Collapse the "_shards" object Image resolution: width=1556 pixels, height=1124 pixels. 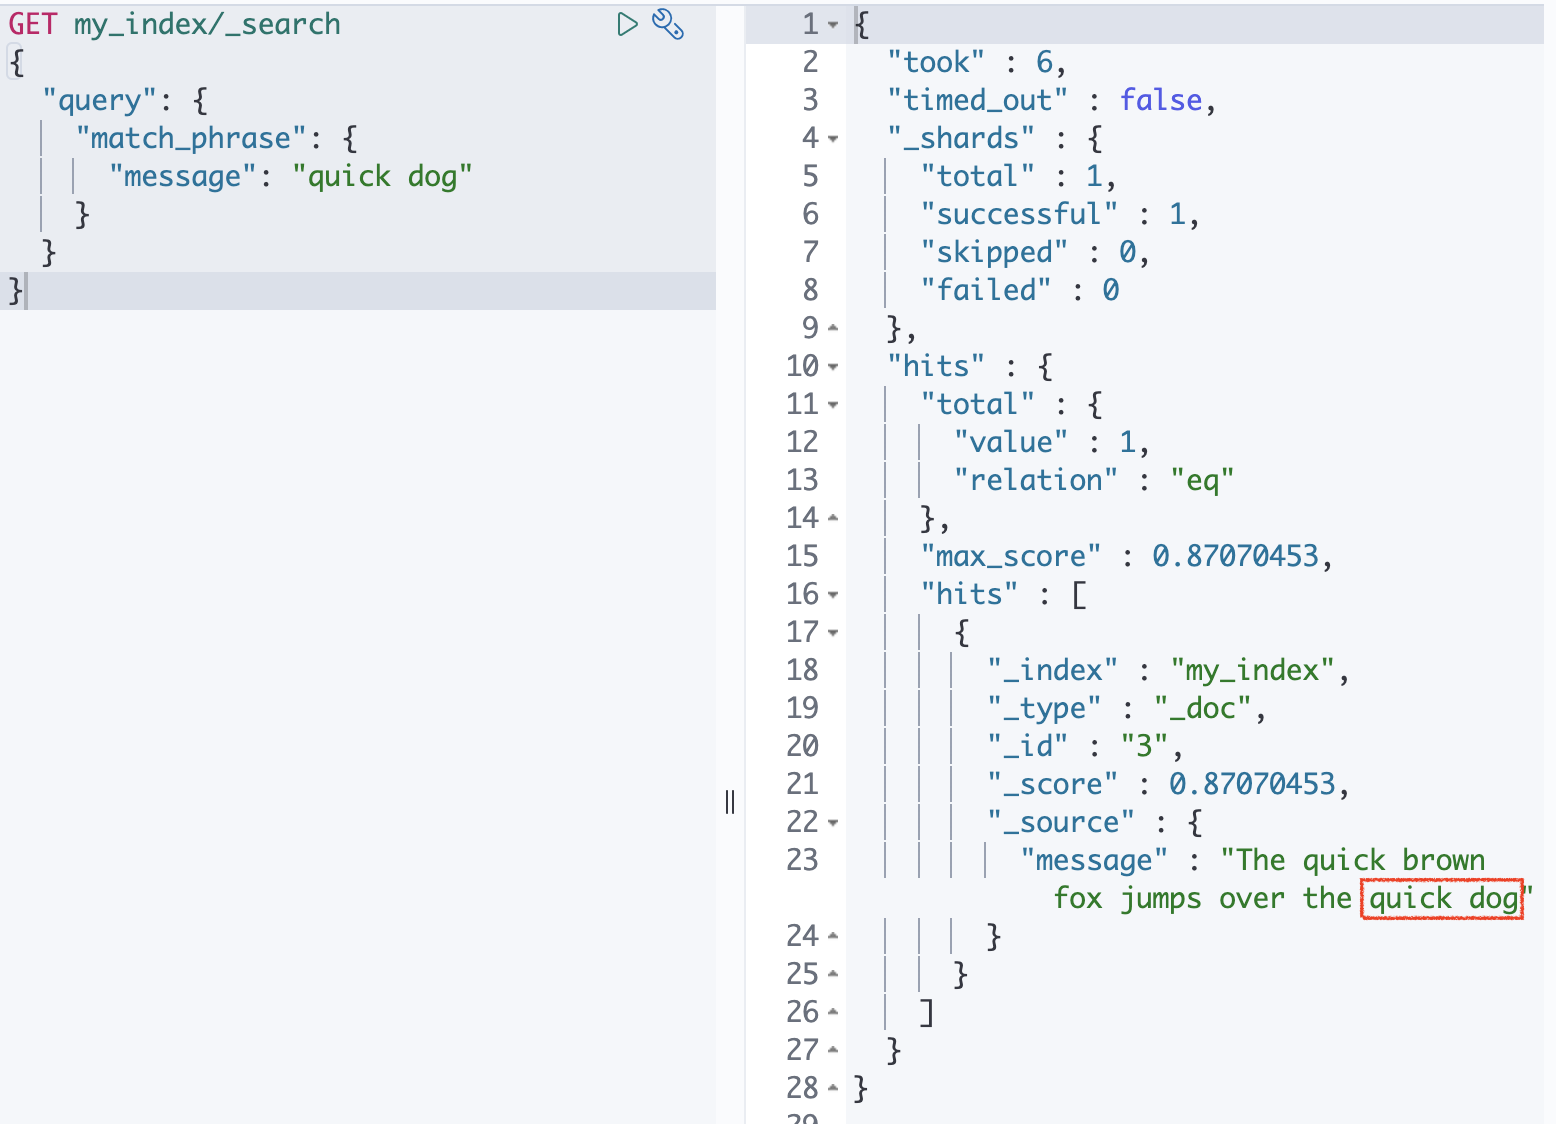[x=833, y=137]
